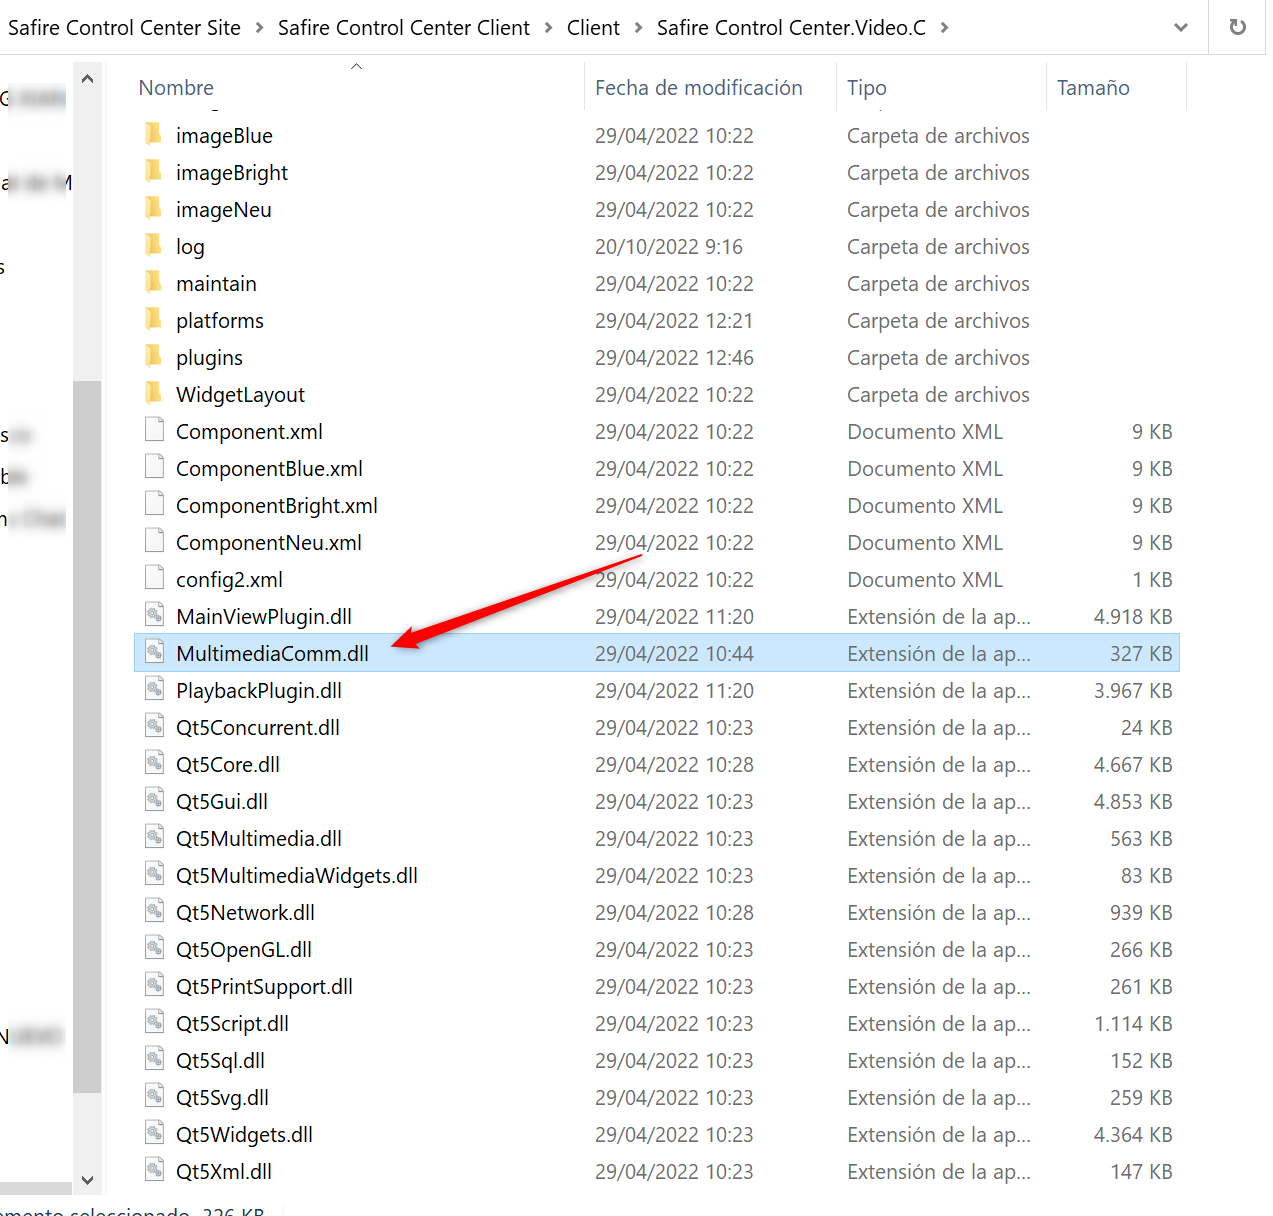Viewport: 1273px width, 1216px height.
Task: Click the maintain folder icon
Action: 153,282
